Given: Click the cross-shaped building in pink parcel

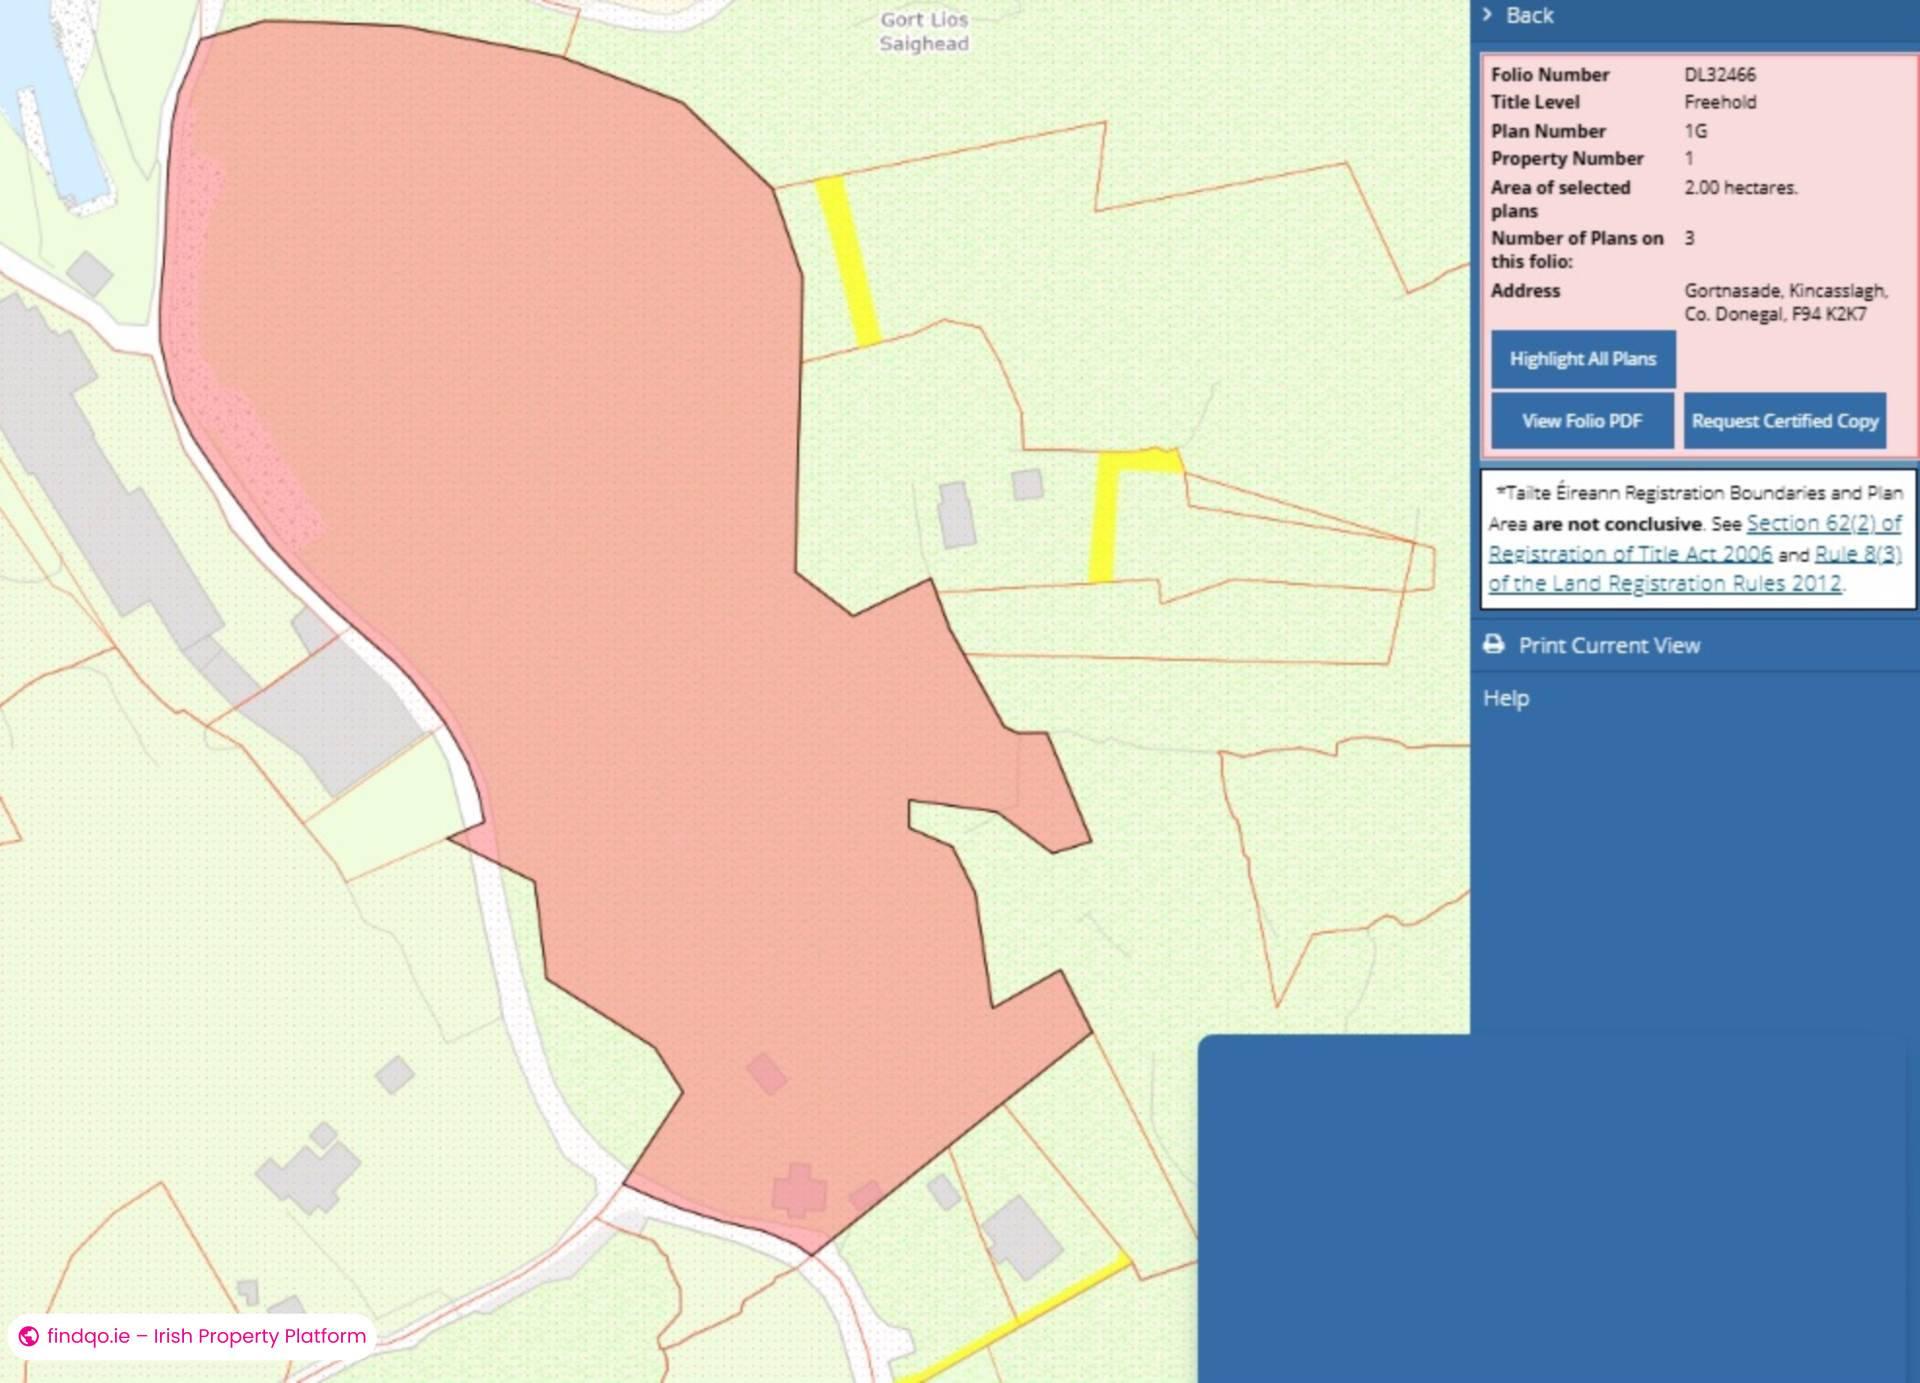Looking at the screenshot, I should 799,1190.
